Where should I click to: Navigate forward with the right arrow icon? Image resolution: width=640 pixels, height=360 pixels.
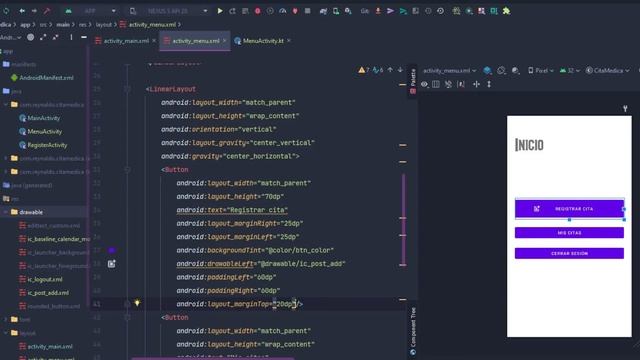[34, 11]
